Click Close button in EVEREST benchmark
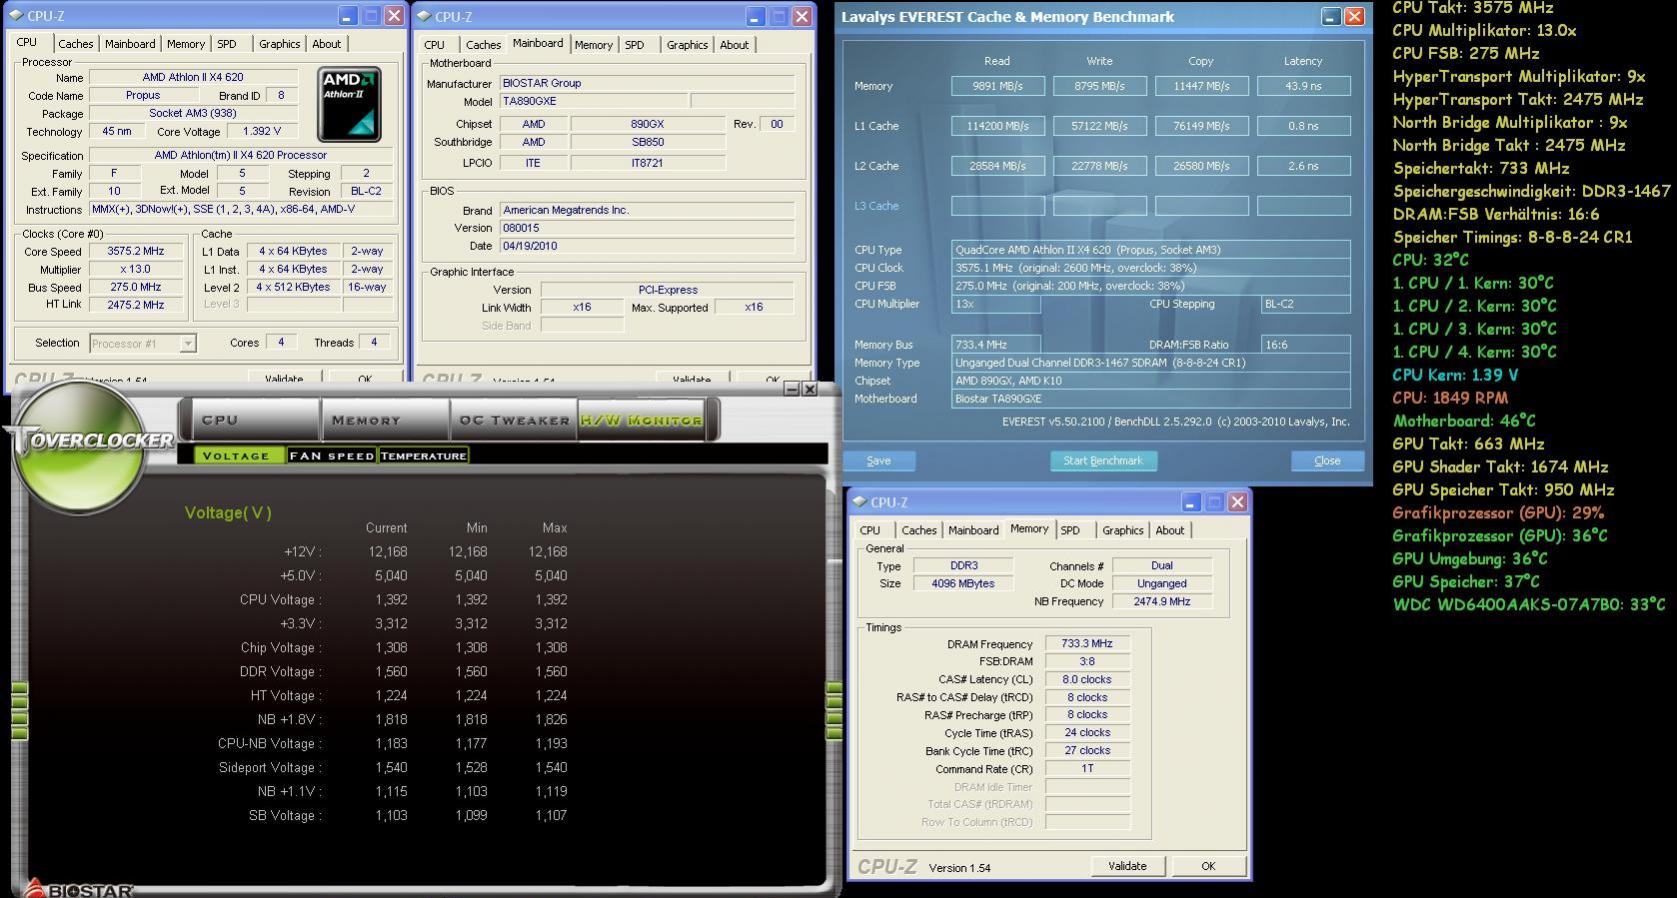Screen dimensions: 1677x898 (x=1327, y=461)
